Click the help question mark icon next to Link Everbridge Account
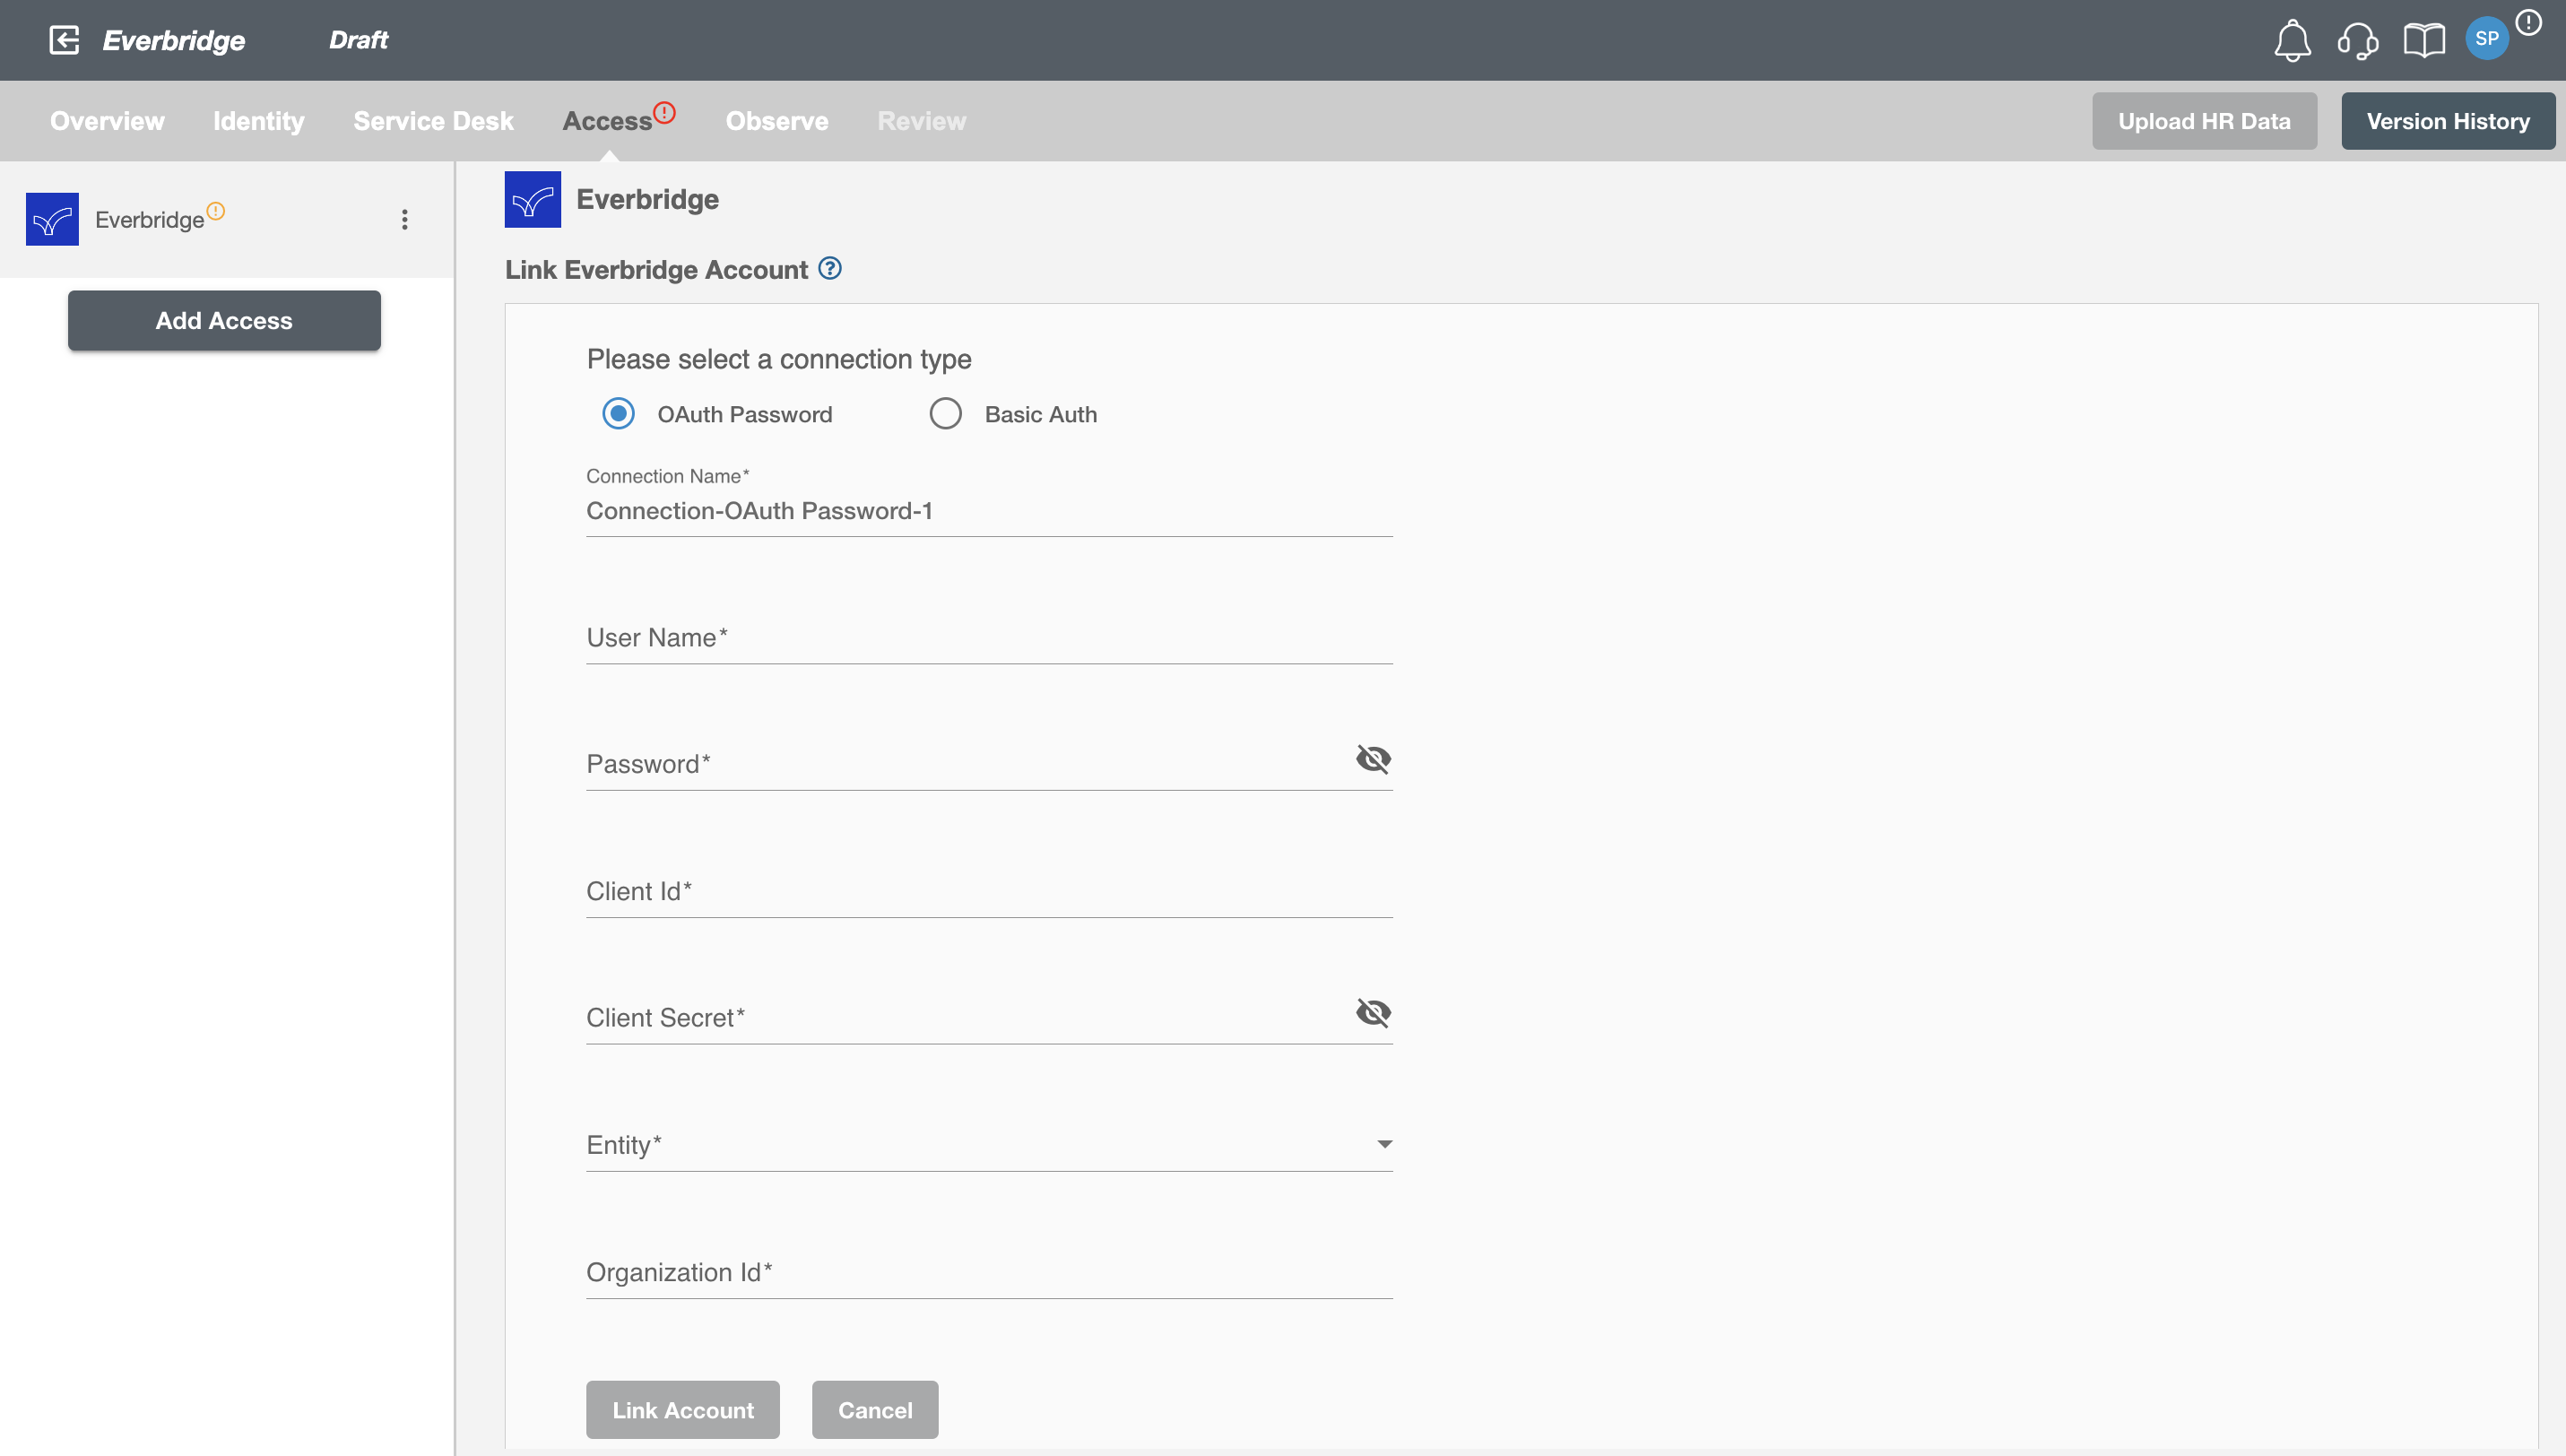 (830, 270)
